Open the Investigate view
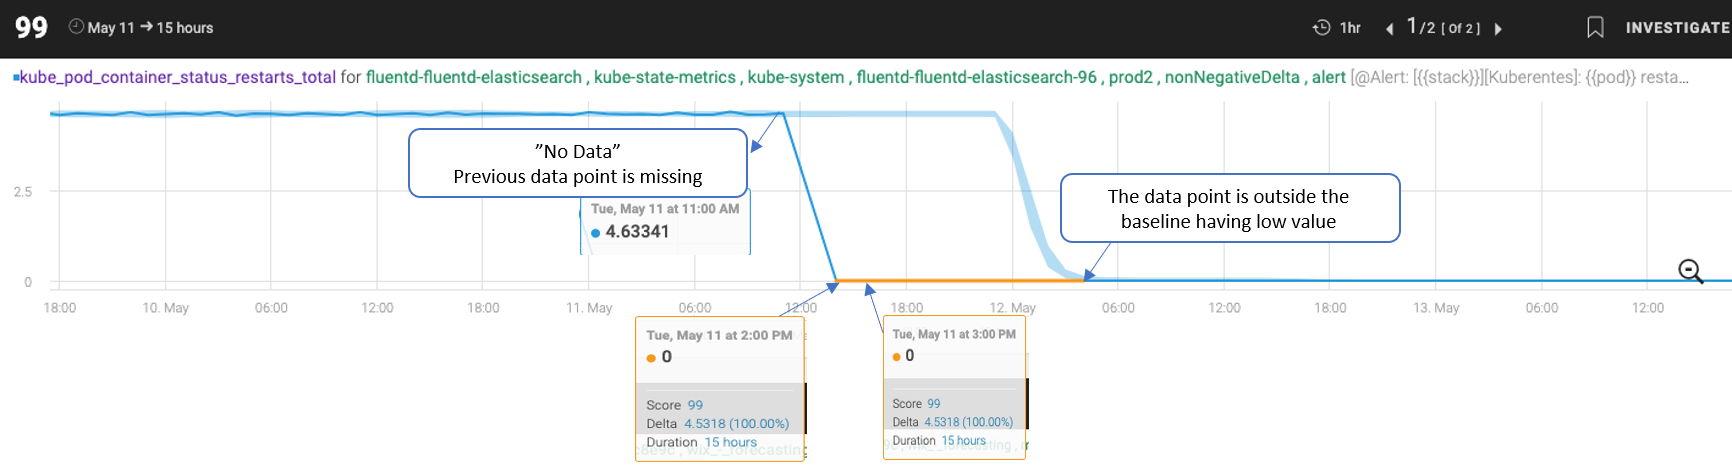This screenshot has width=1732, height=465. coord(1677,28)
